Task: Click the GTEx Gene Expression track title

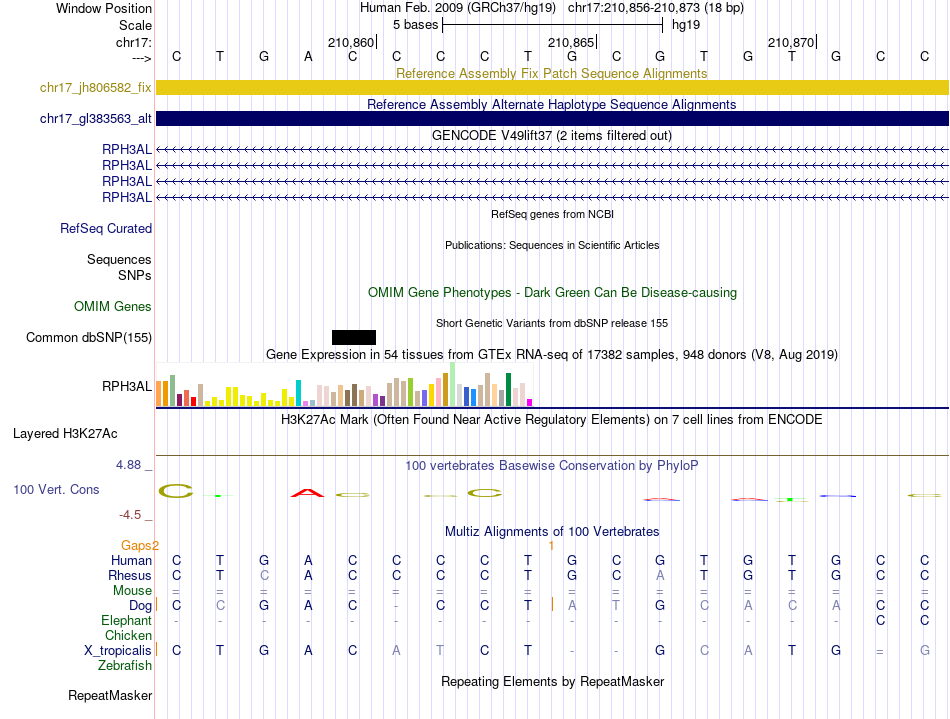Action: 552,354
